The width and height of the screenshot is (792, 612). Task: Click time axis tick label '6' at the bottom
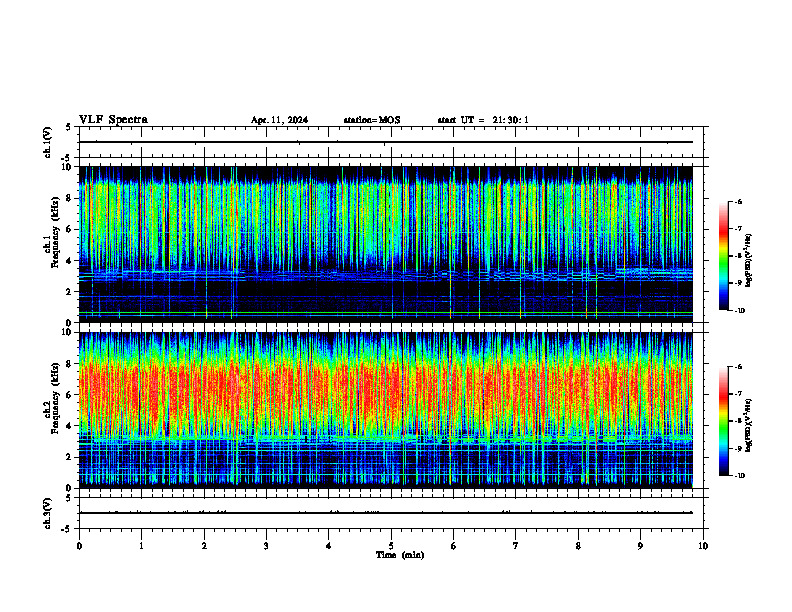[454, 546]
